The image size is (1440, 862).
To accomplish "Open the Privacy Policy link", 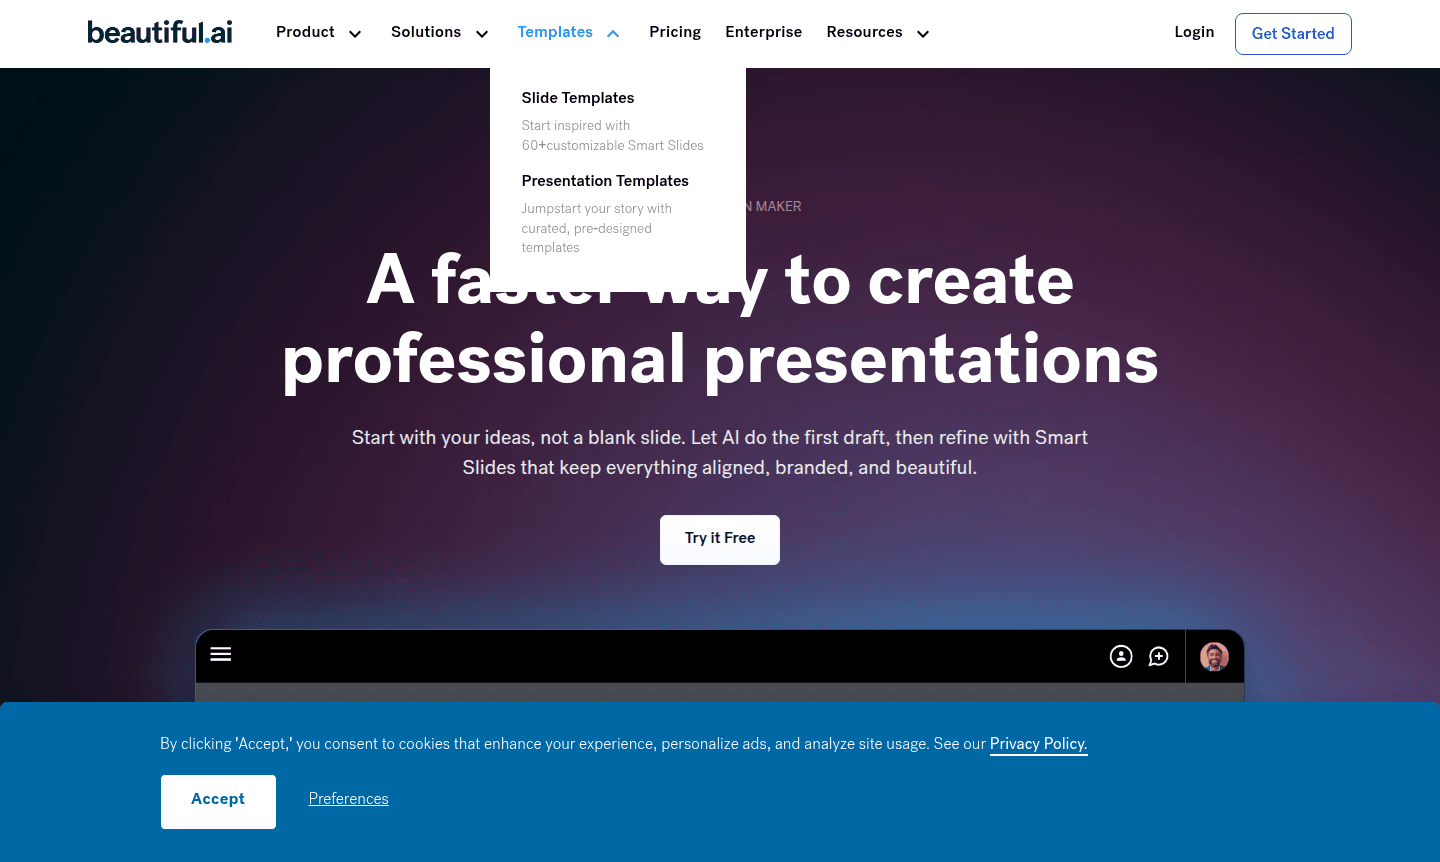I will tap(1038, 744).
